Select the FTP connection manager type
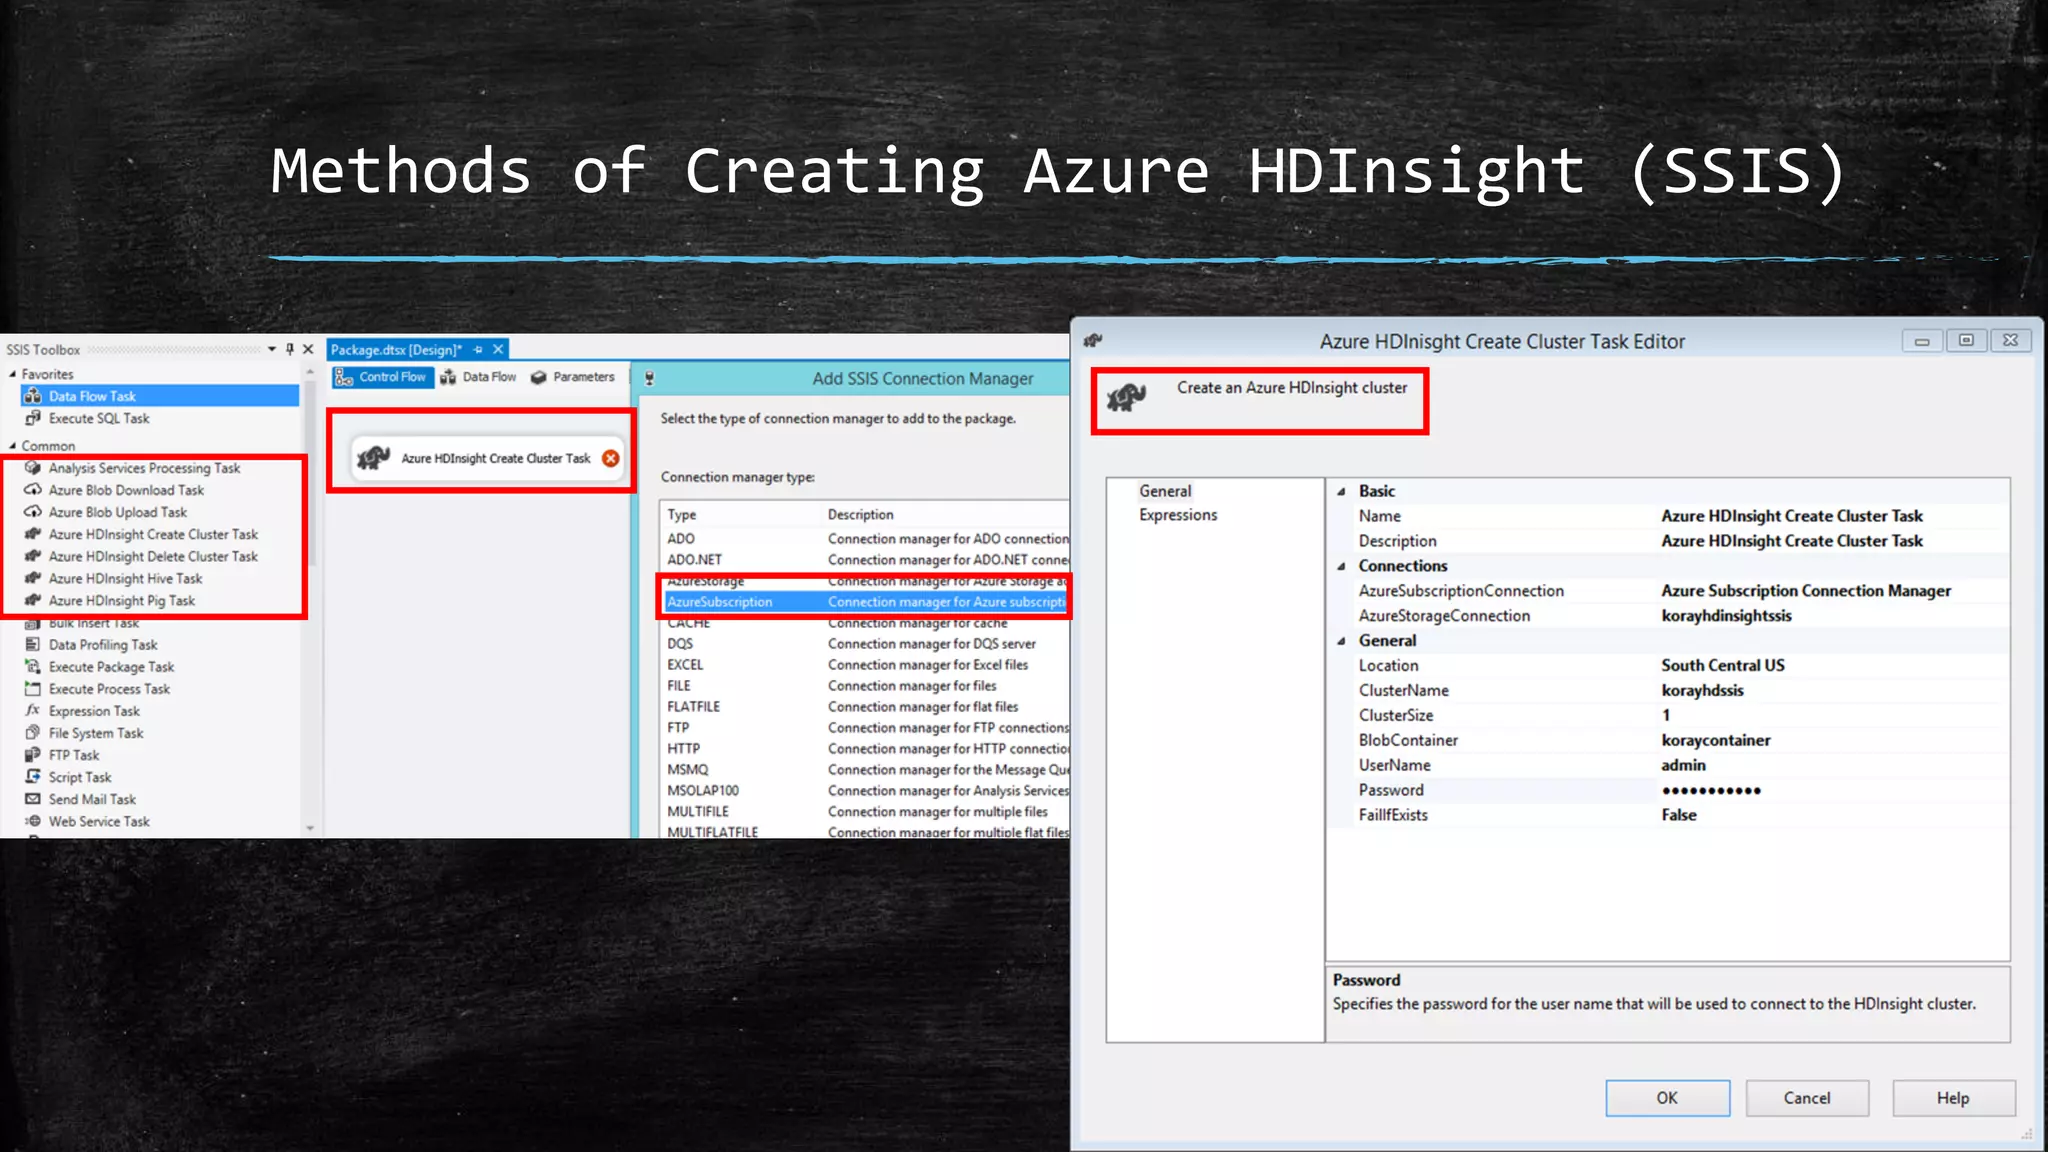The image size is (2048, 1152). point(866,728)
